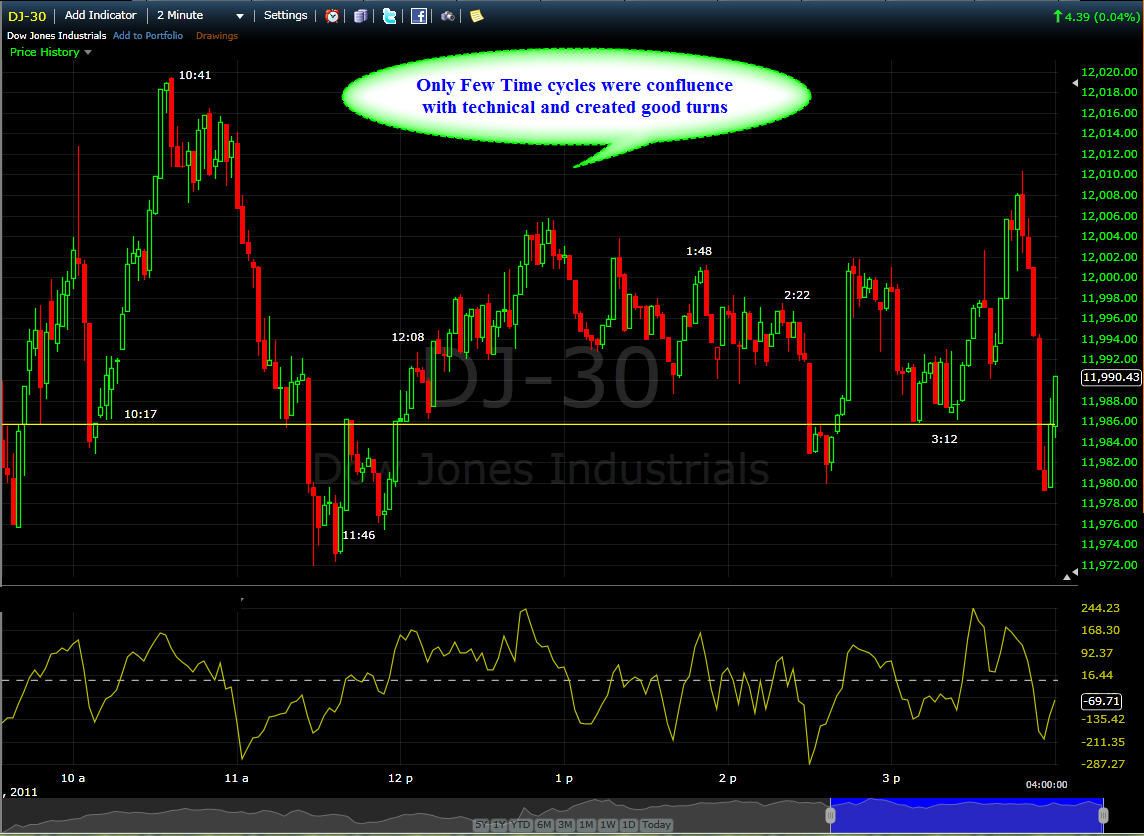Click the Dow Jones Industrials name label
Screen dimensions: 1144x836
coord(57,36)
